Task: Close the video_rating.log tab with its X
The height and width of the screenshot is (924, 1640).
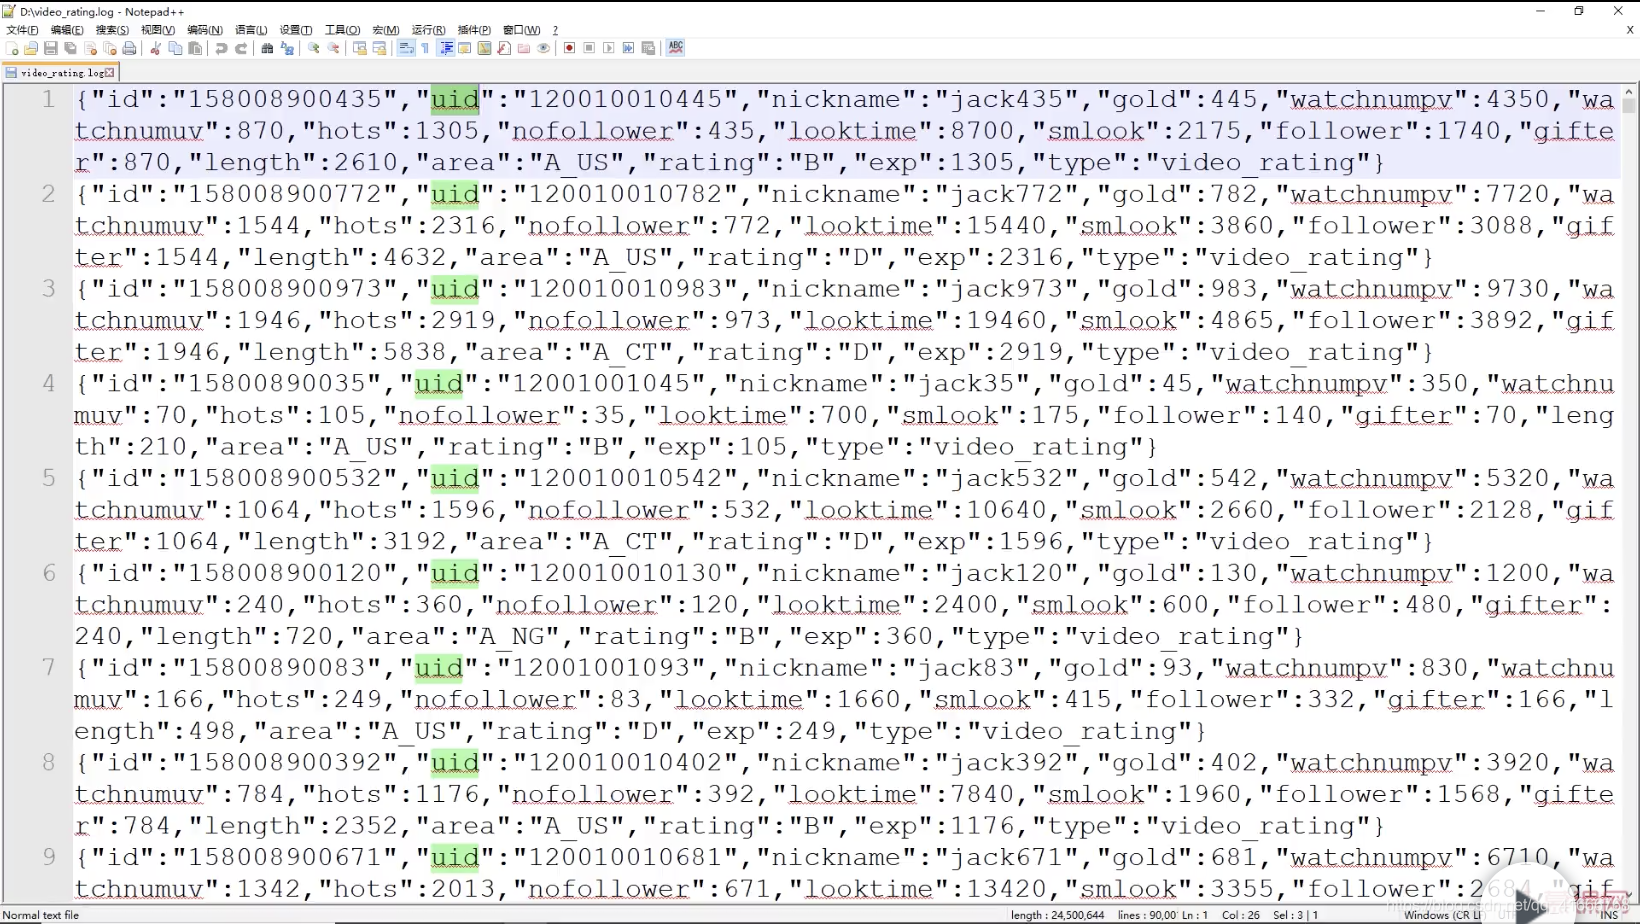Action: [x=109, y=72]
